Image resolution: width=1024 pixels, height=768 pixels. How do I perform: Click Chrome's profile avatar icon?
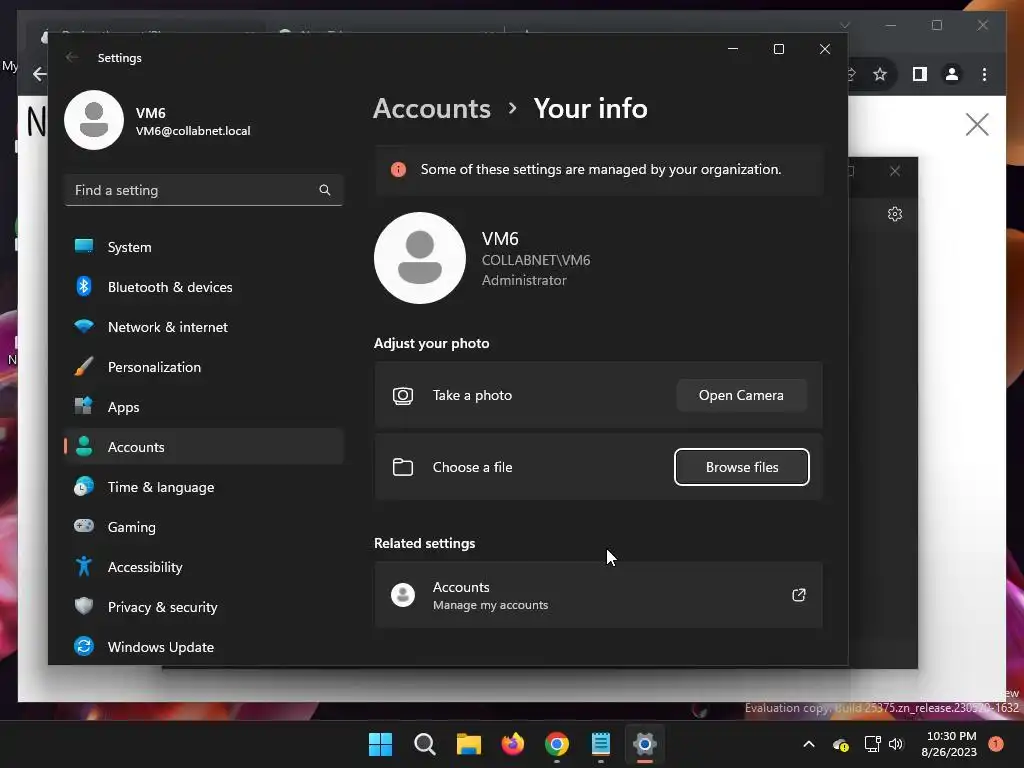[x=952, y=74]
